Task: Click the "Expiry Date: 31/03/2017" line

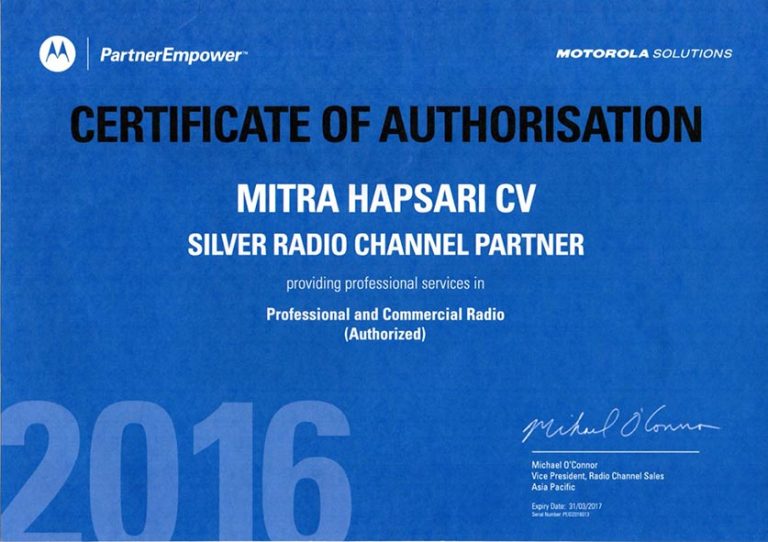Action: [x=566, y=507]
